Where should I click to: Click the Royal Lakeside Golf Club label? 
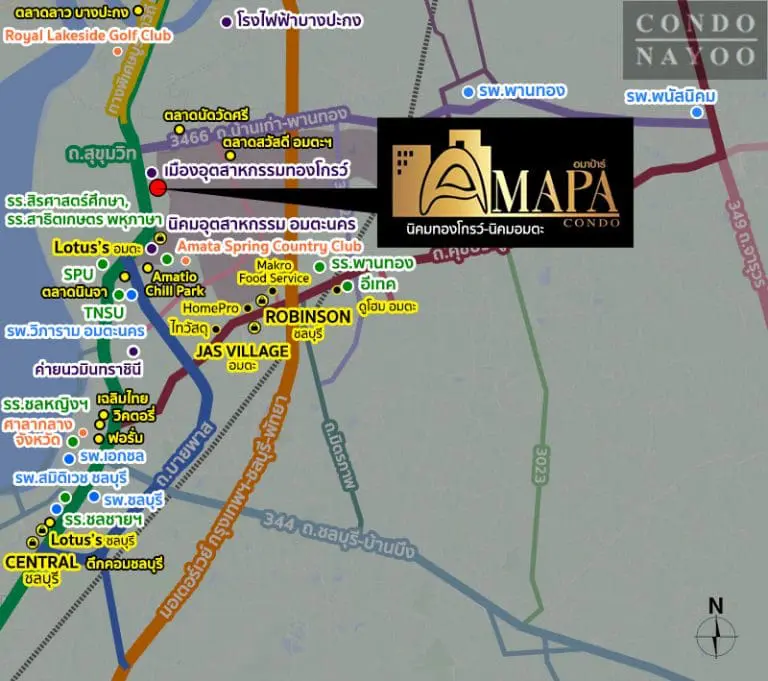click(88, 35)
